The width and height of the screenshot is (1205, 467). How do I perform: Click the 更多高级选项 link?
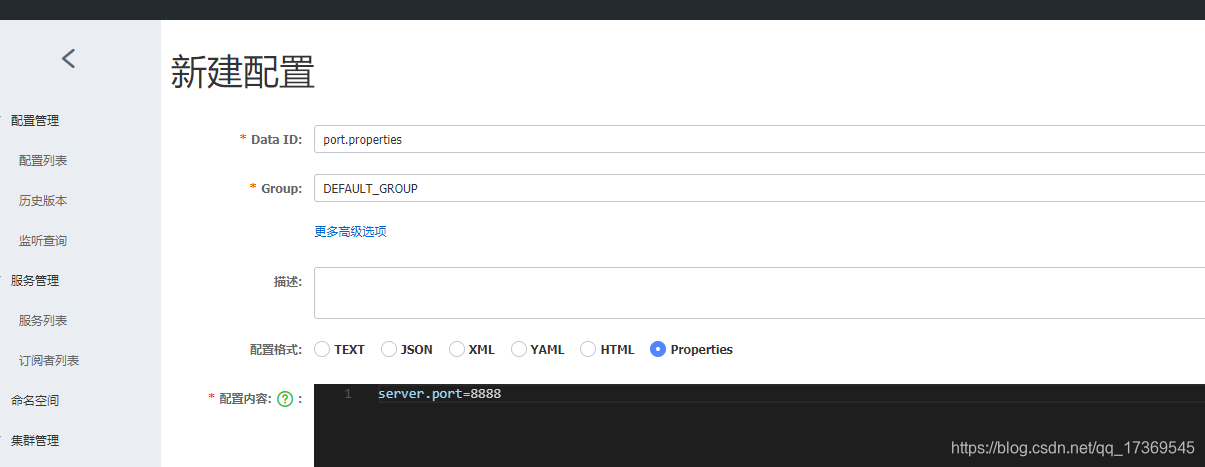(x=350, y=231)
